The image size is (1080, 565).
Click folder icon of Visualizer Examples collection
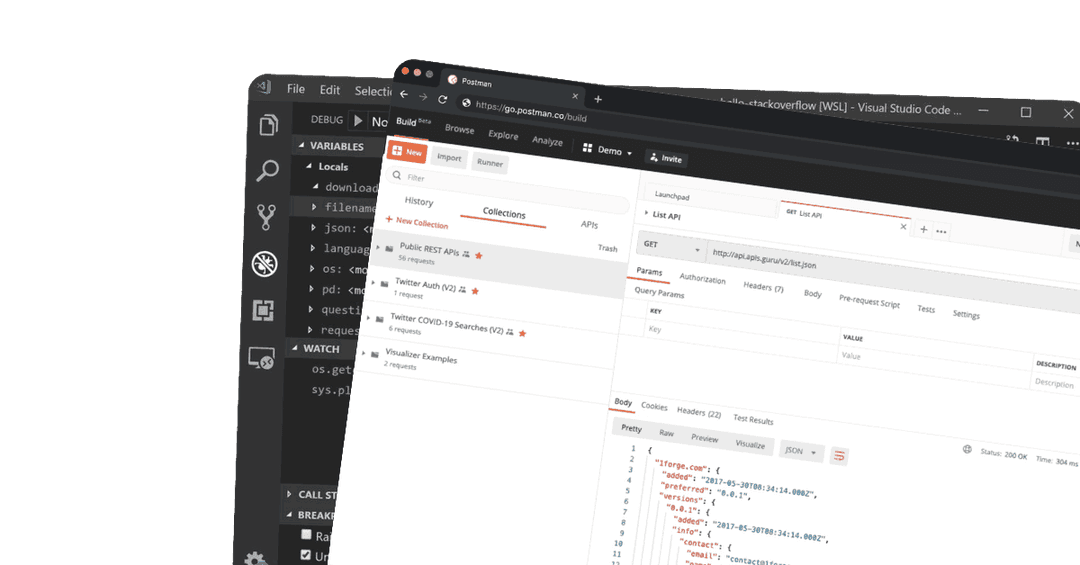tap(375, 354)
